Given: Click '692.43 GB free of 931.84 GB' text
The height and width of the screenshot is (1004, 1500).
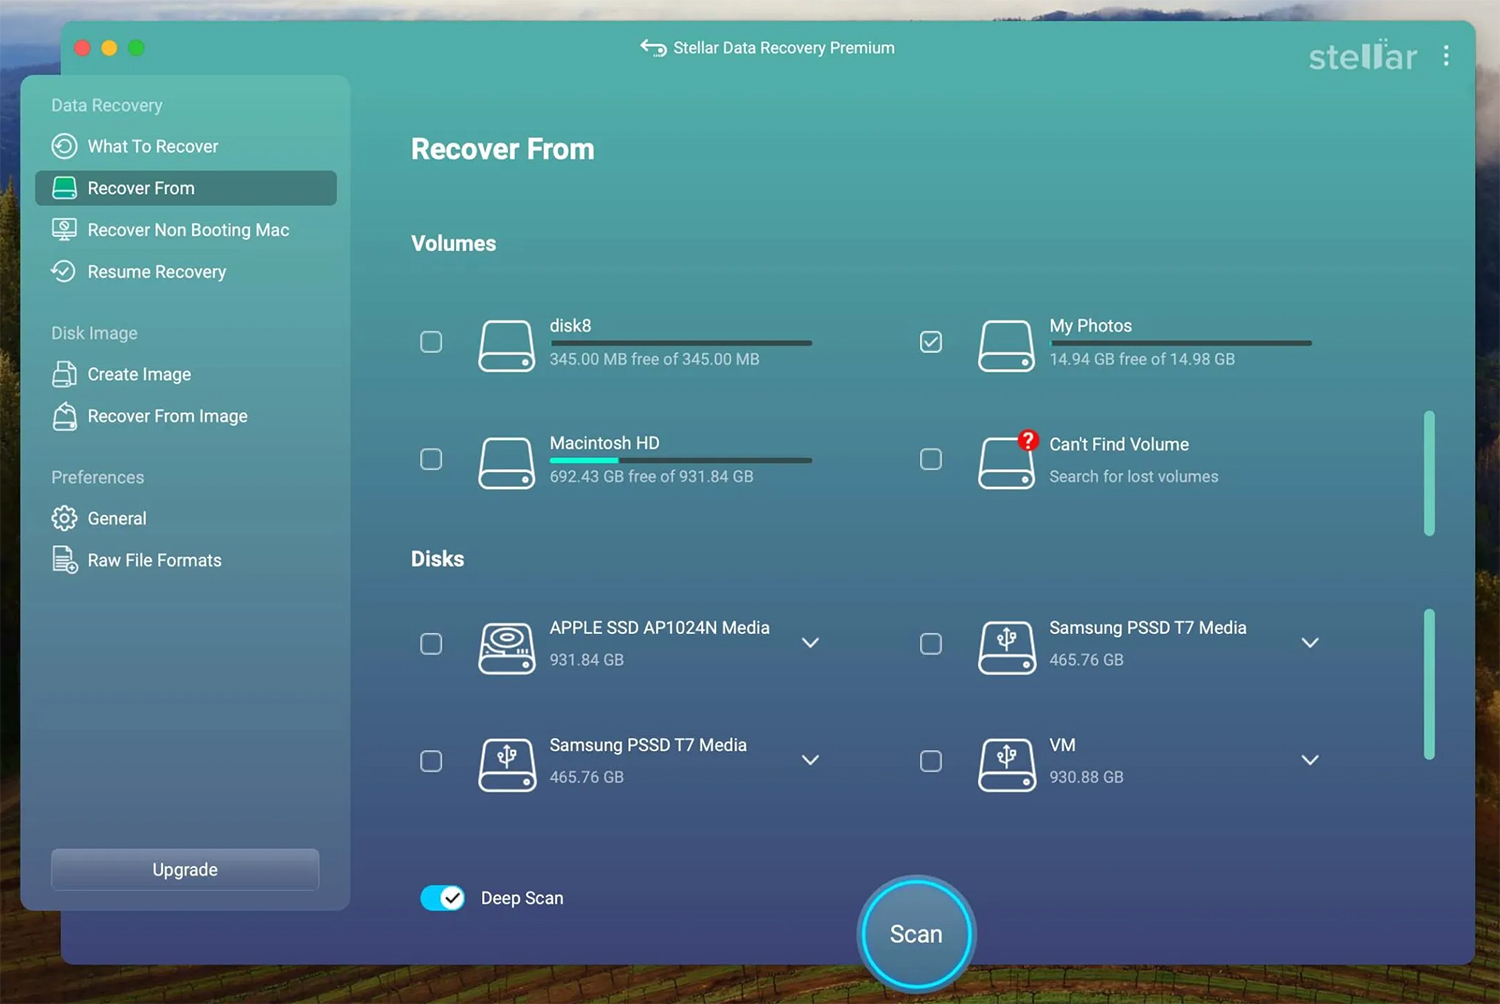Looking at the screenshot, I should (x=651, y=477).
